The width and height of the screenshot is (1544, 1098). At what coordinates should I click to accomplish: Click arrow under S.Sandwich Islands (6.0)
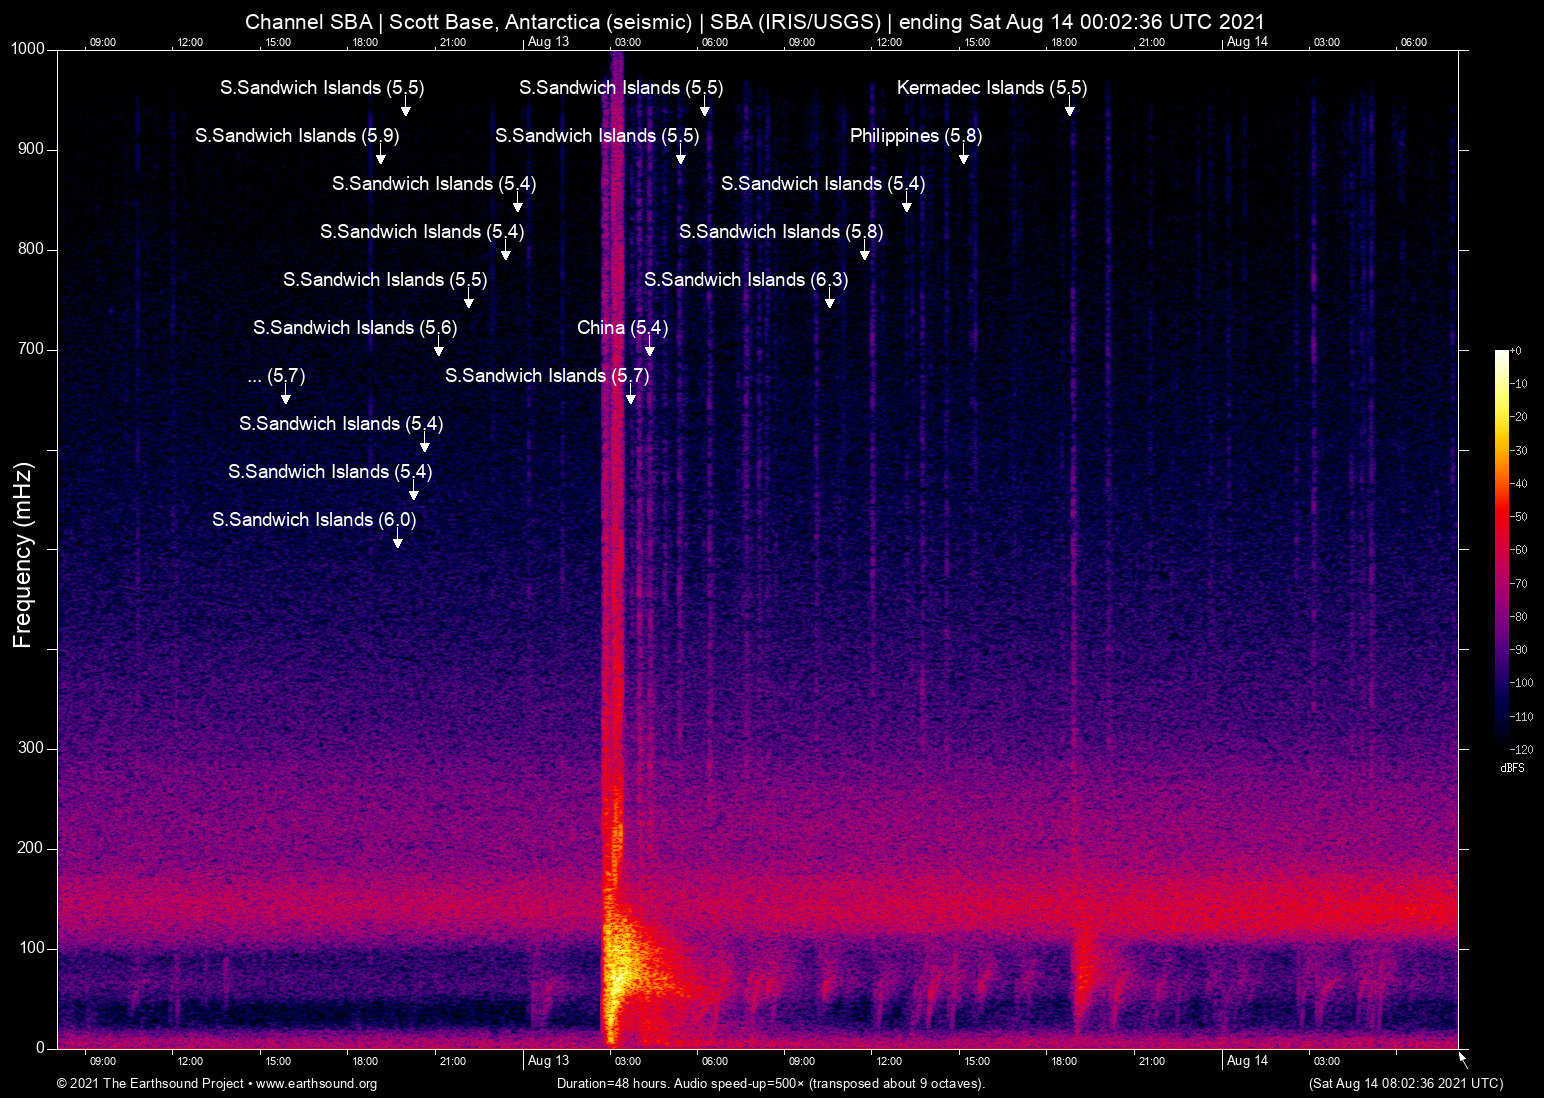click(398, 540)
